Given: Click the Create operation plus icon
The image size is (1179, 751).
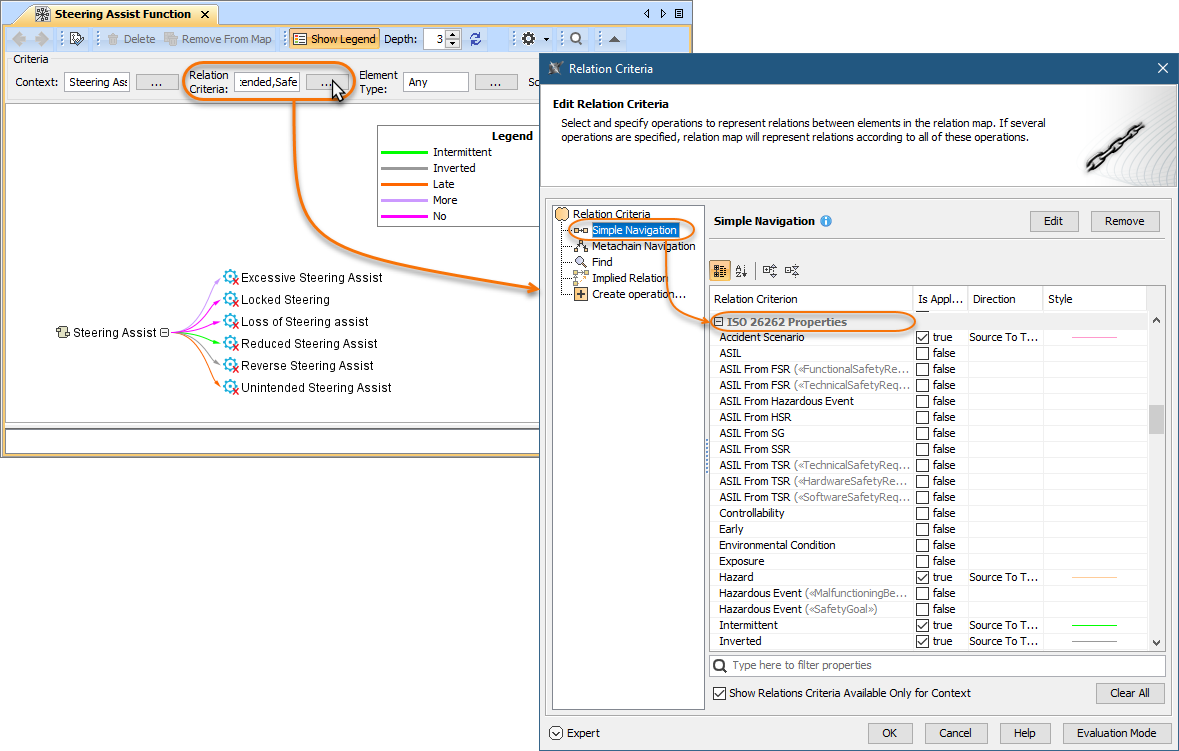Looking at the screenshot, I should click(x=581, y=294).
